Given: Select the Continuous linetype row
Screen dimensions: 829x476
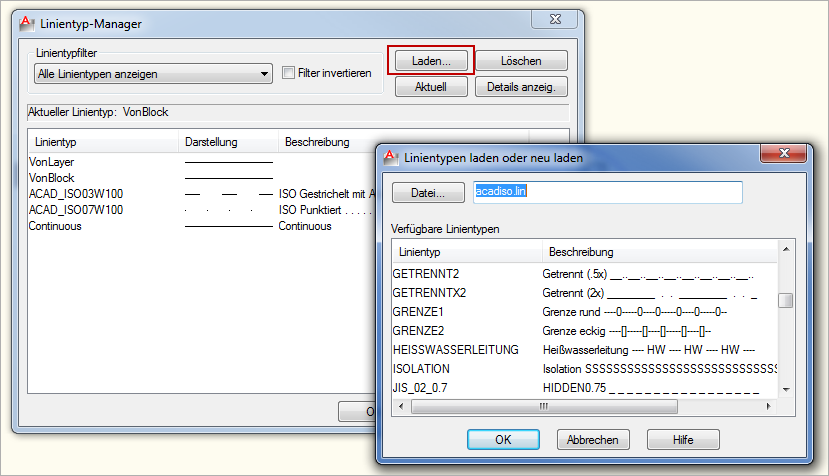Looking at the screenshot, I should coord(55,226).
